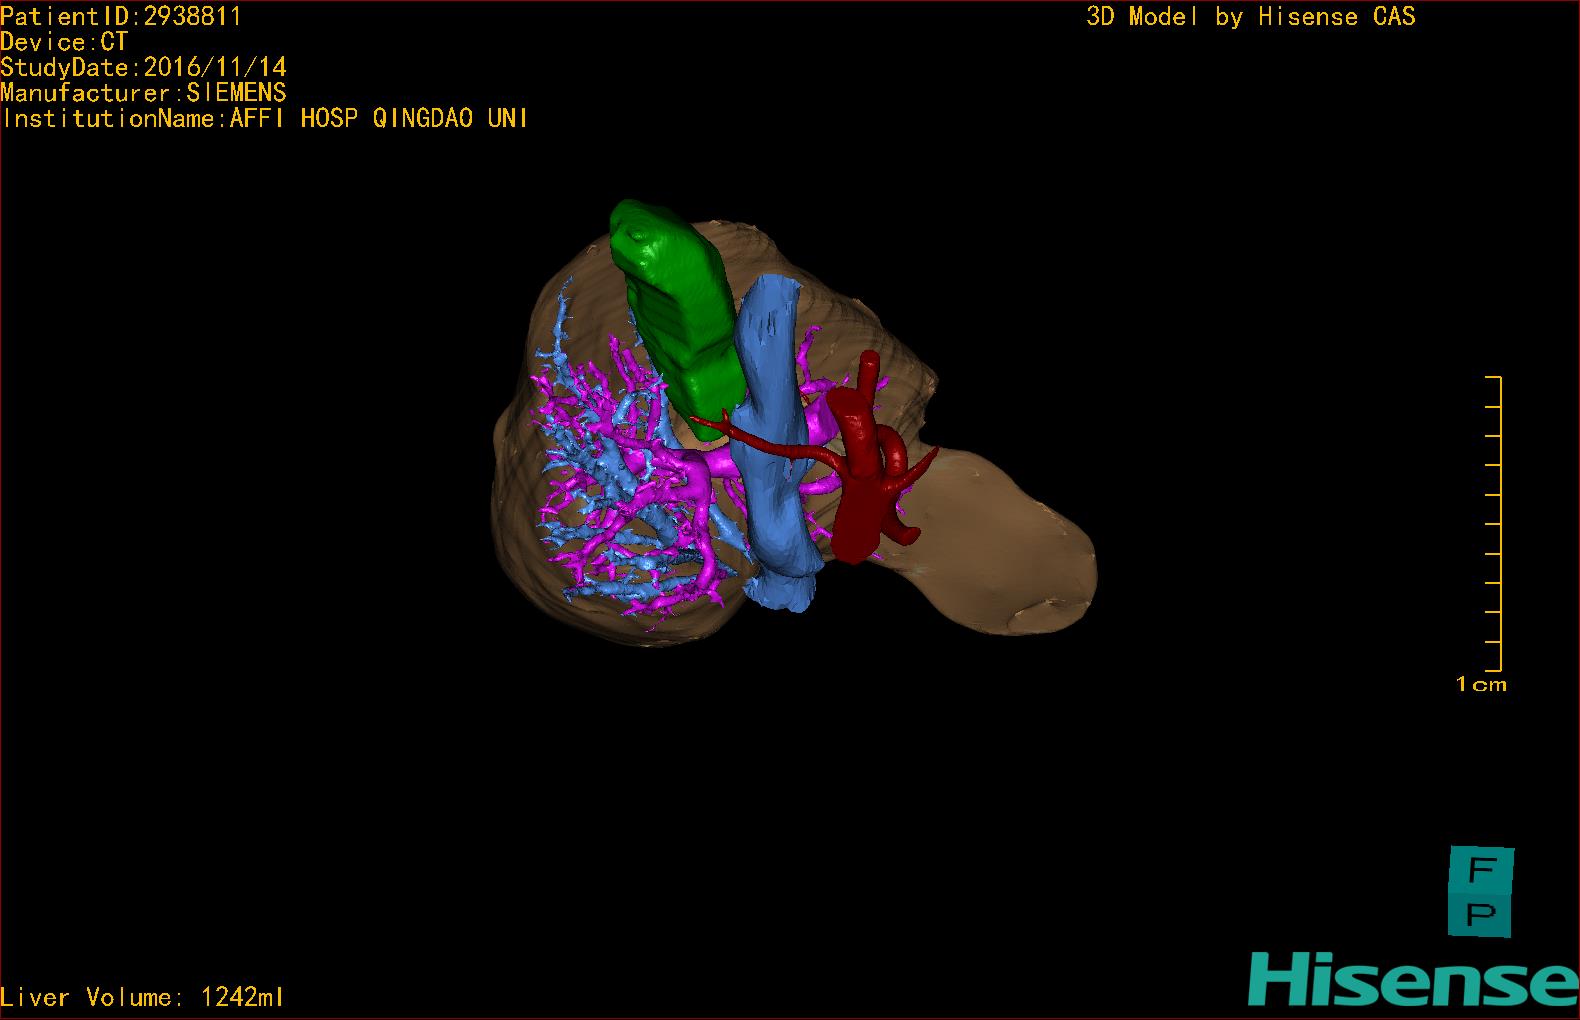
Task: Click the Device:CT label
Action: tap(64, 42)
